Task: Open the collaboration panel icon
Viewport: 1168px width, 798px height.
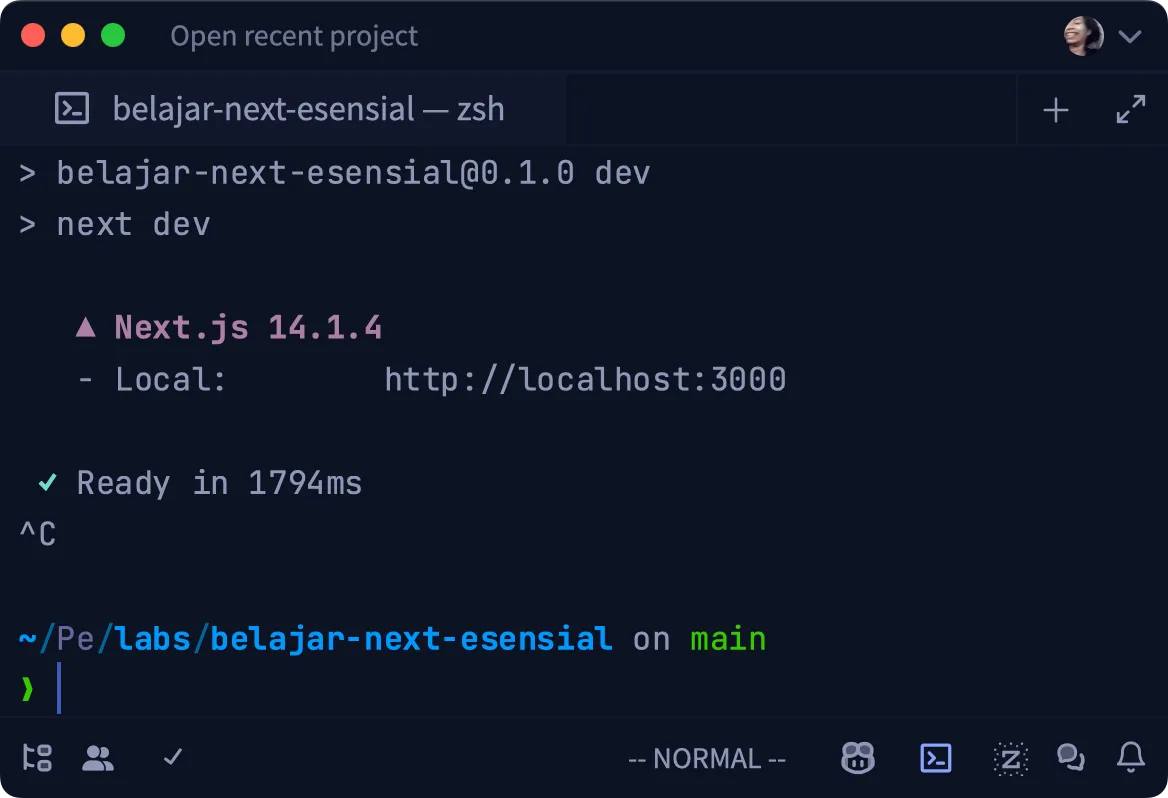Action: click(x=99, y=758)
